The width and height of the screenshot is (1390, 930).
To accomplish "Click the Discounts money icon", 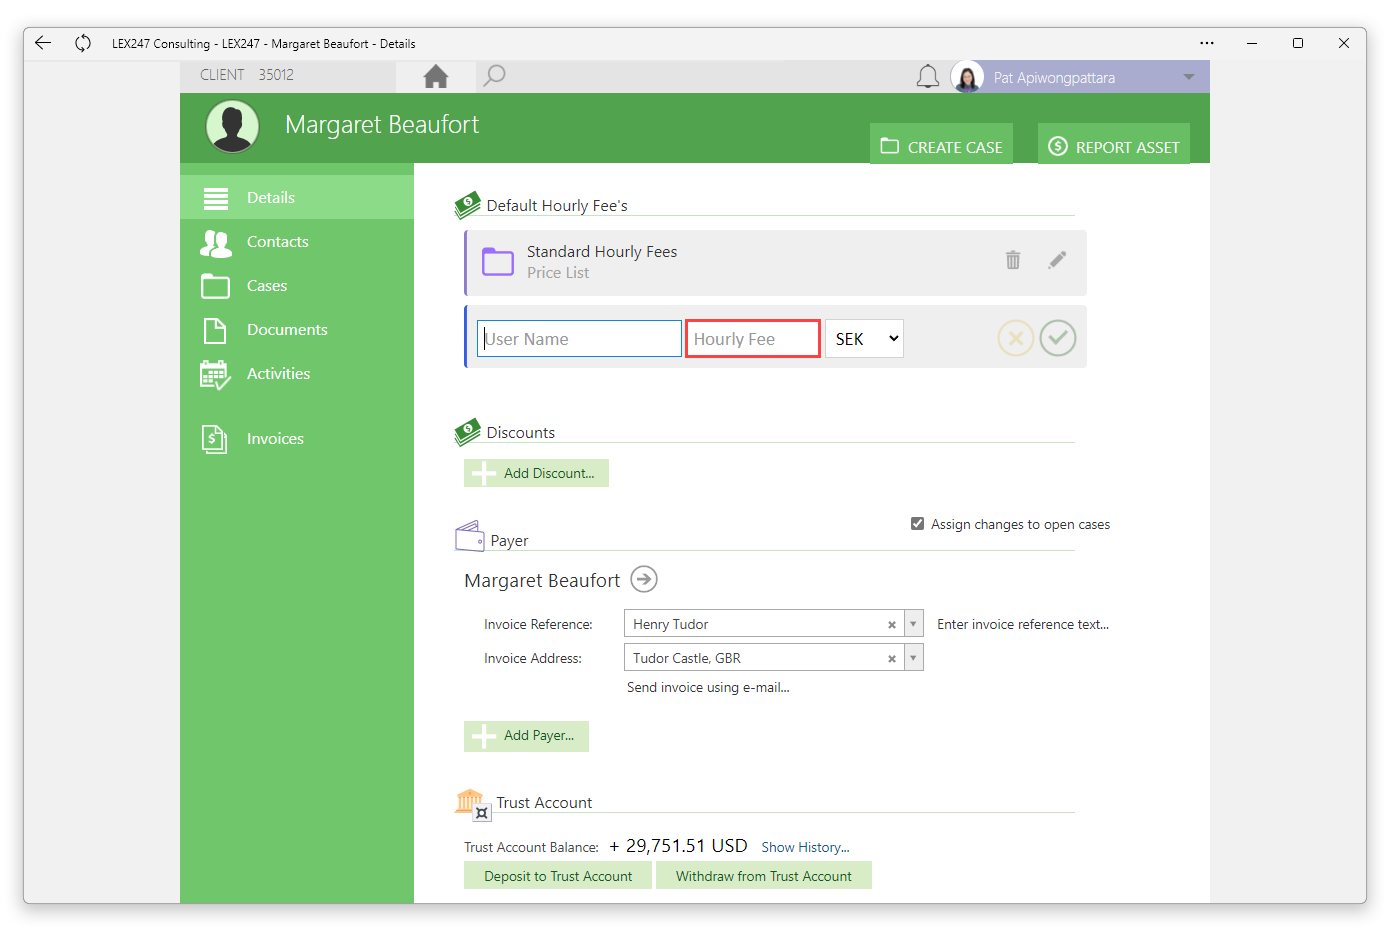I will pyautogui.click(x=467, y=431).
